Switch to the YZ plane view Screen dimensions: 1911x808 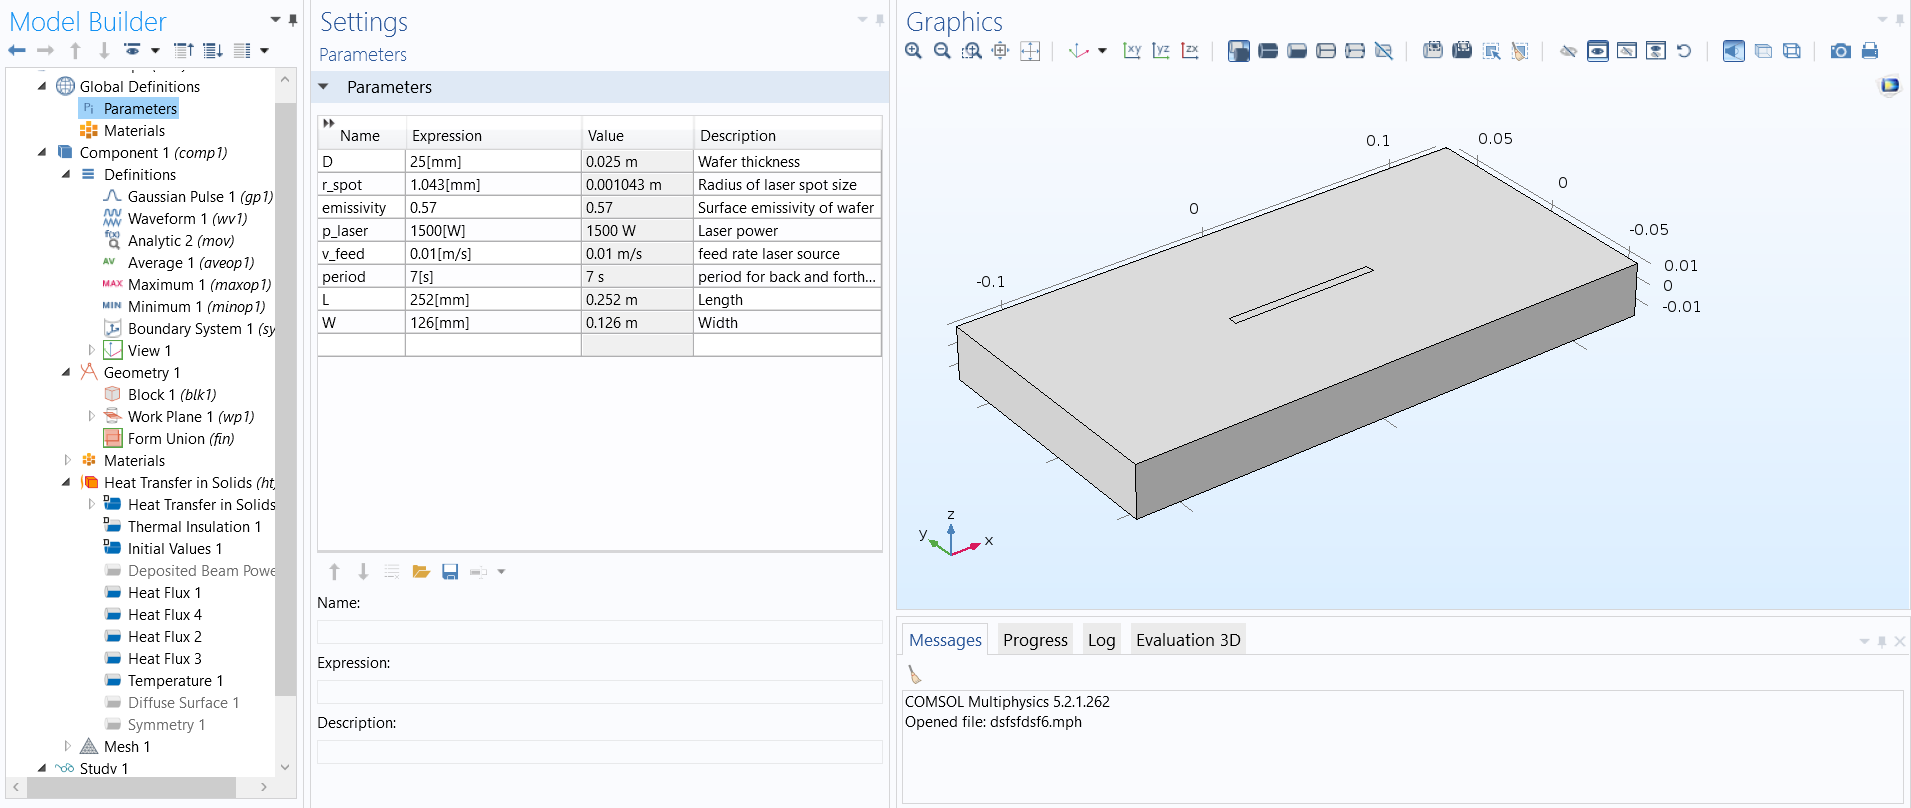tap(1161, 51)
